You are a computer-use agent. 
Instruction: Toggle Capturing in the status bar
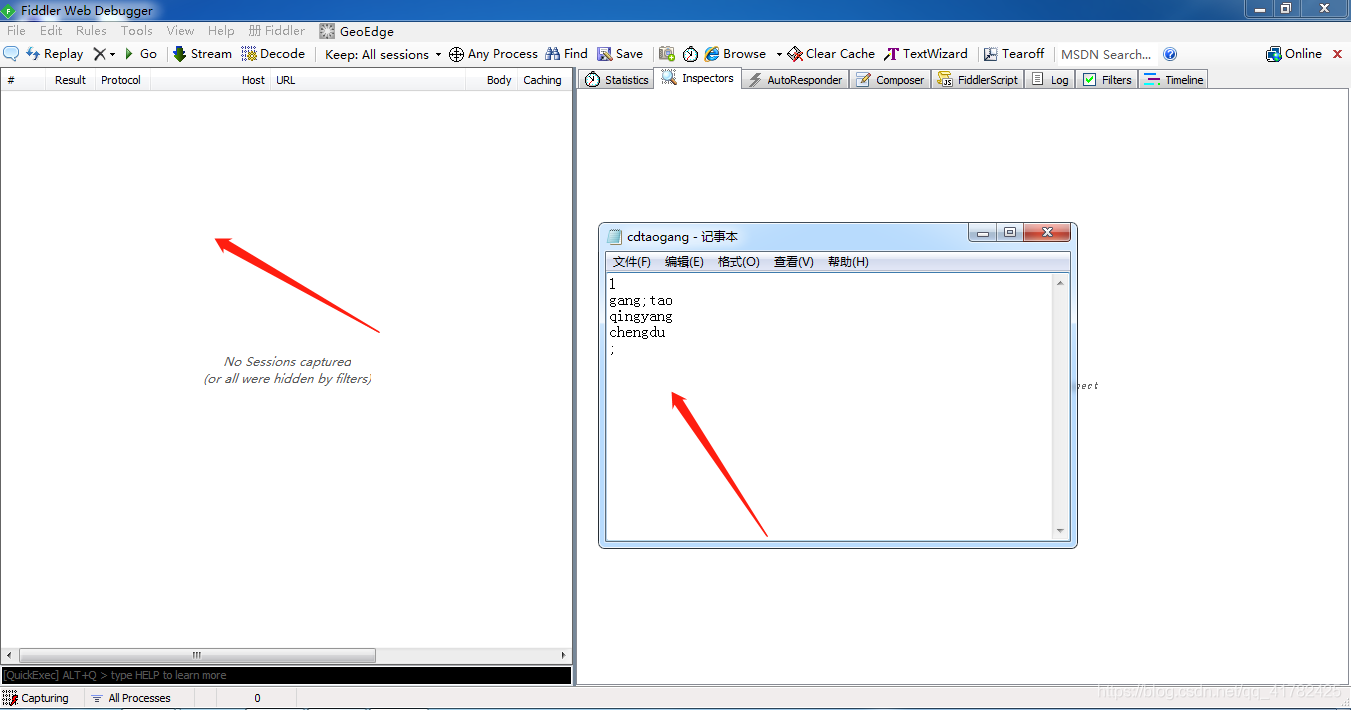(36, 698)
